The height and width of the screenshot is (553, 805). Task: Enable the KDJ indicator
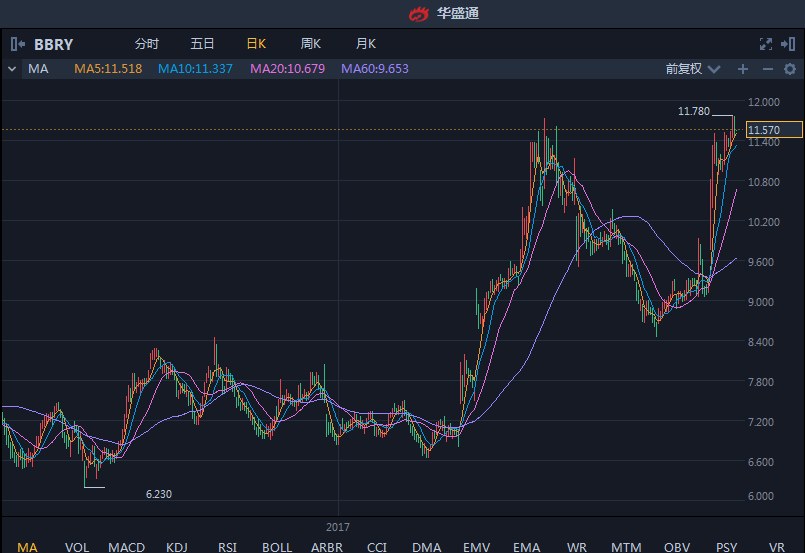[x=177, y=546]
